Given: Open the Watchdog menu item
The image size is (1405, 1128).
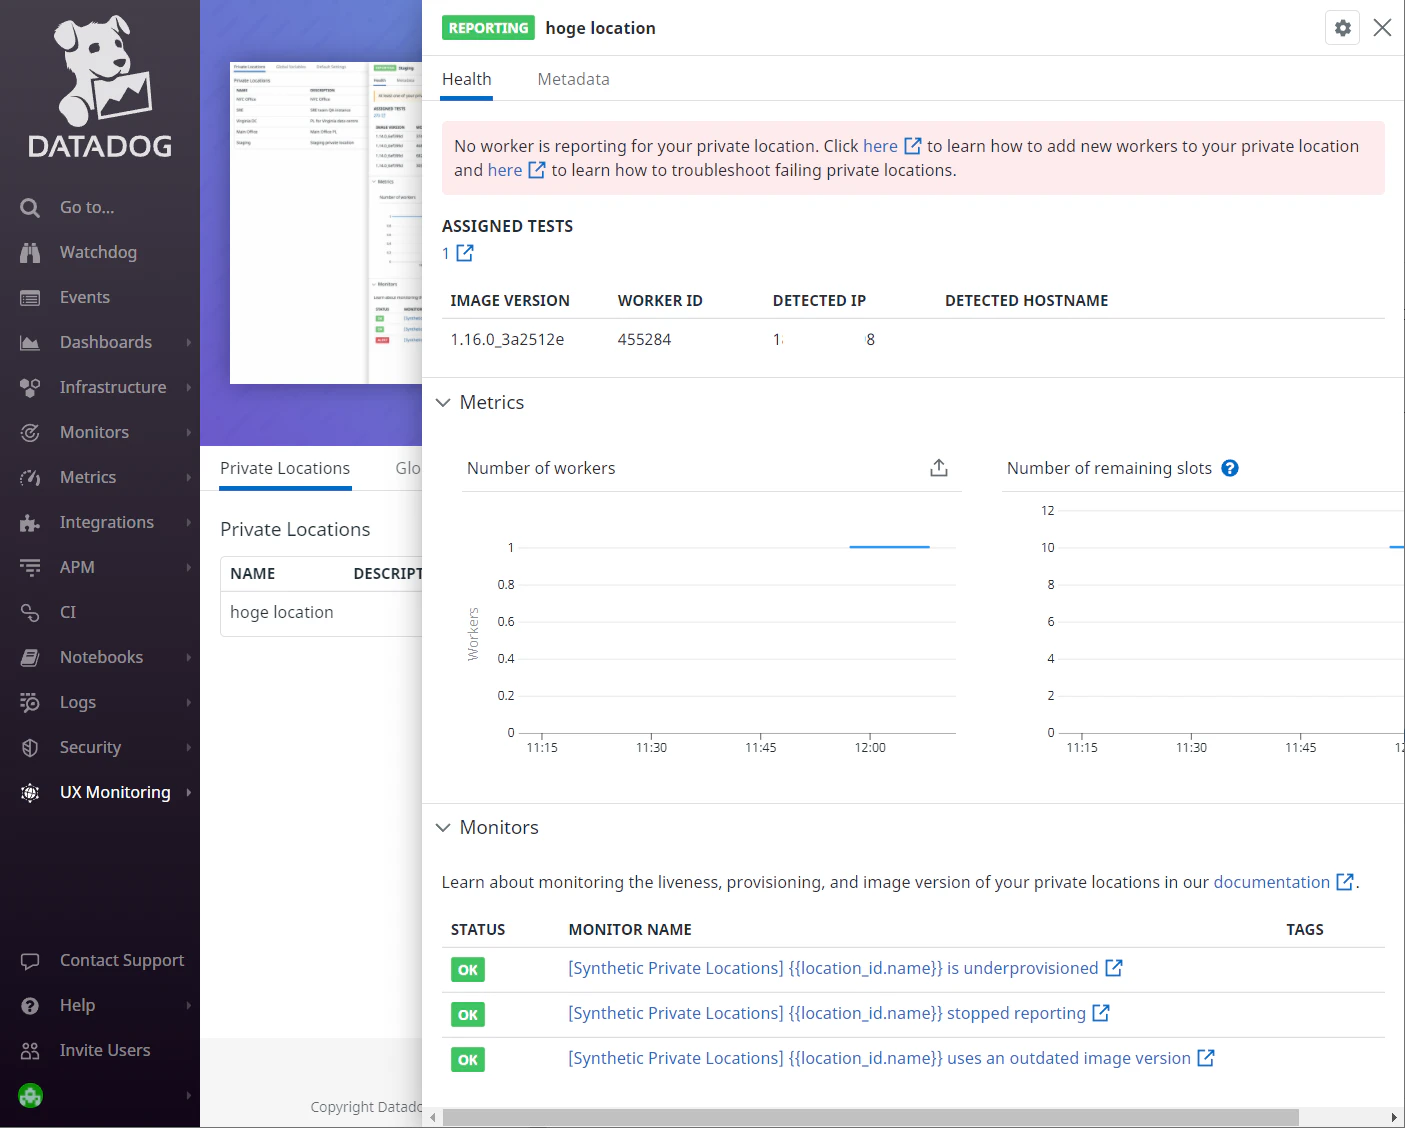Looking at the screenshot, I should (x=98, y=253).
